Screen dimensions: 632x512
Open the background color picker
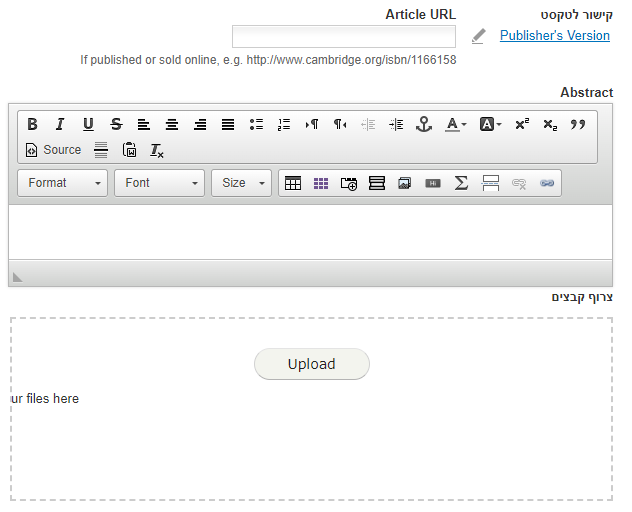click(x=491, y=124)
